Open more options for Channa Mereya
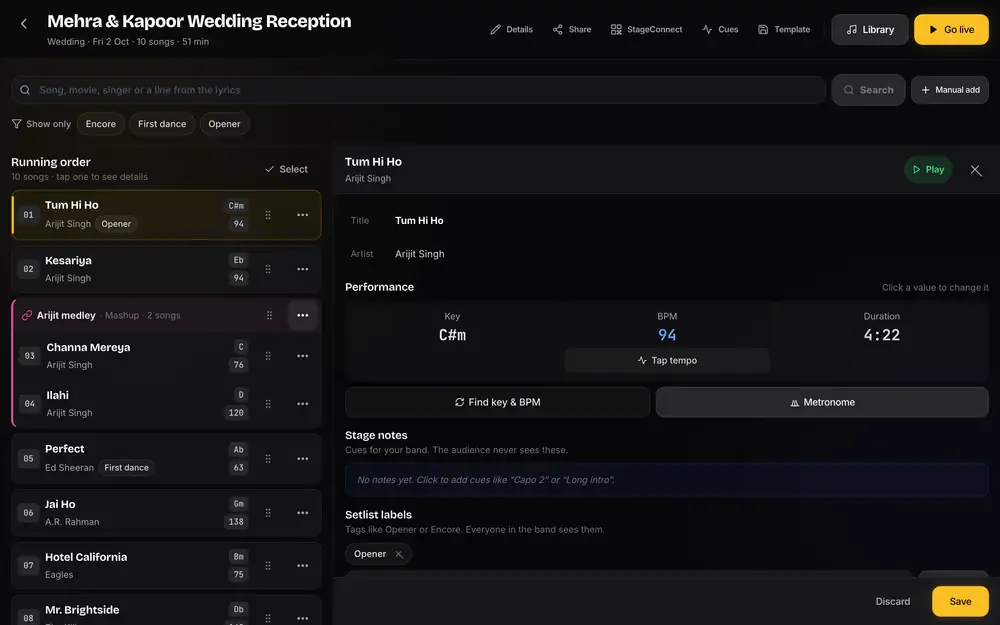1000x625 pixels. pyautogui.click(x=302, y=356)
